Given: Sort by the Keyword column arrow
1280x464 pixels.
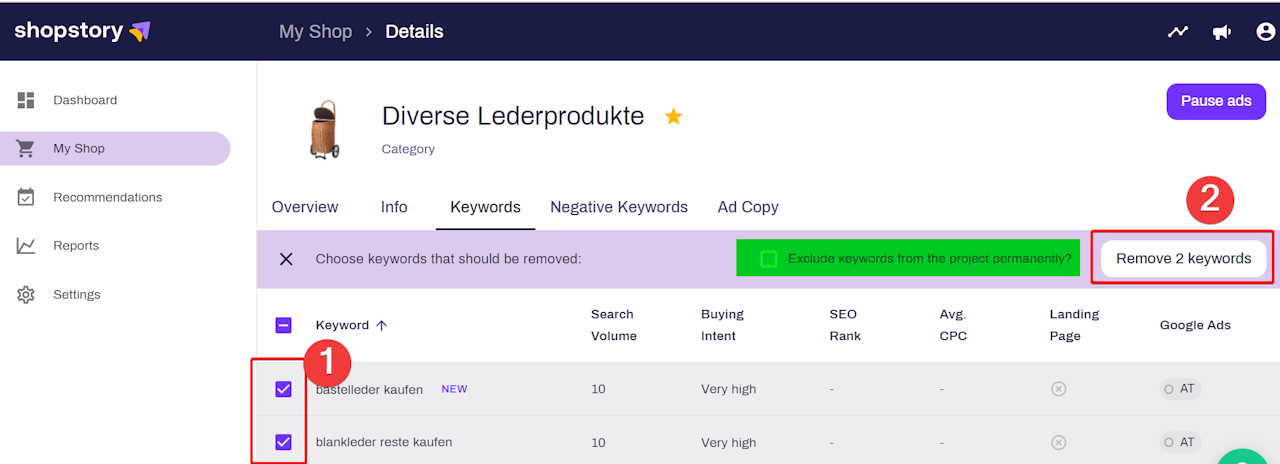Looking at the screenshot, I should (382, 325).
